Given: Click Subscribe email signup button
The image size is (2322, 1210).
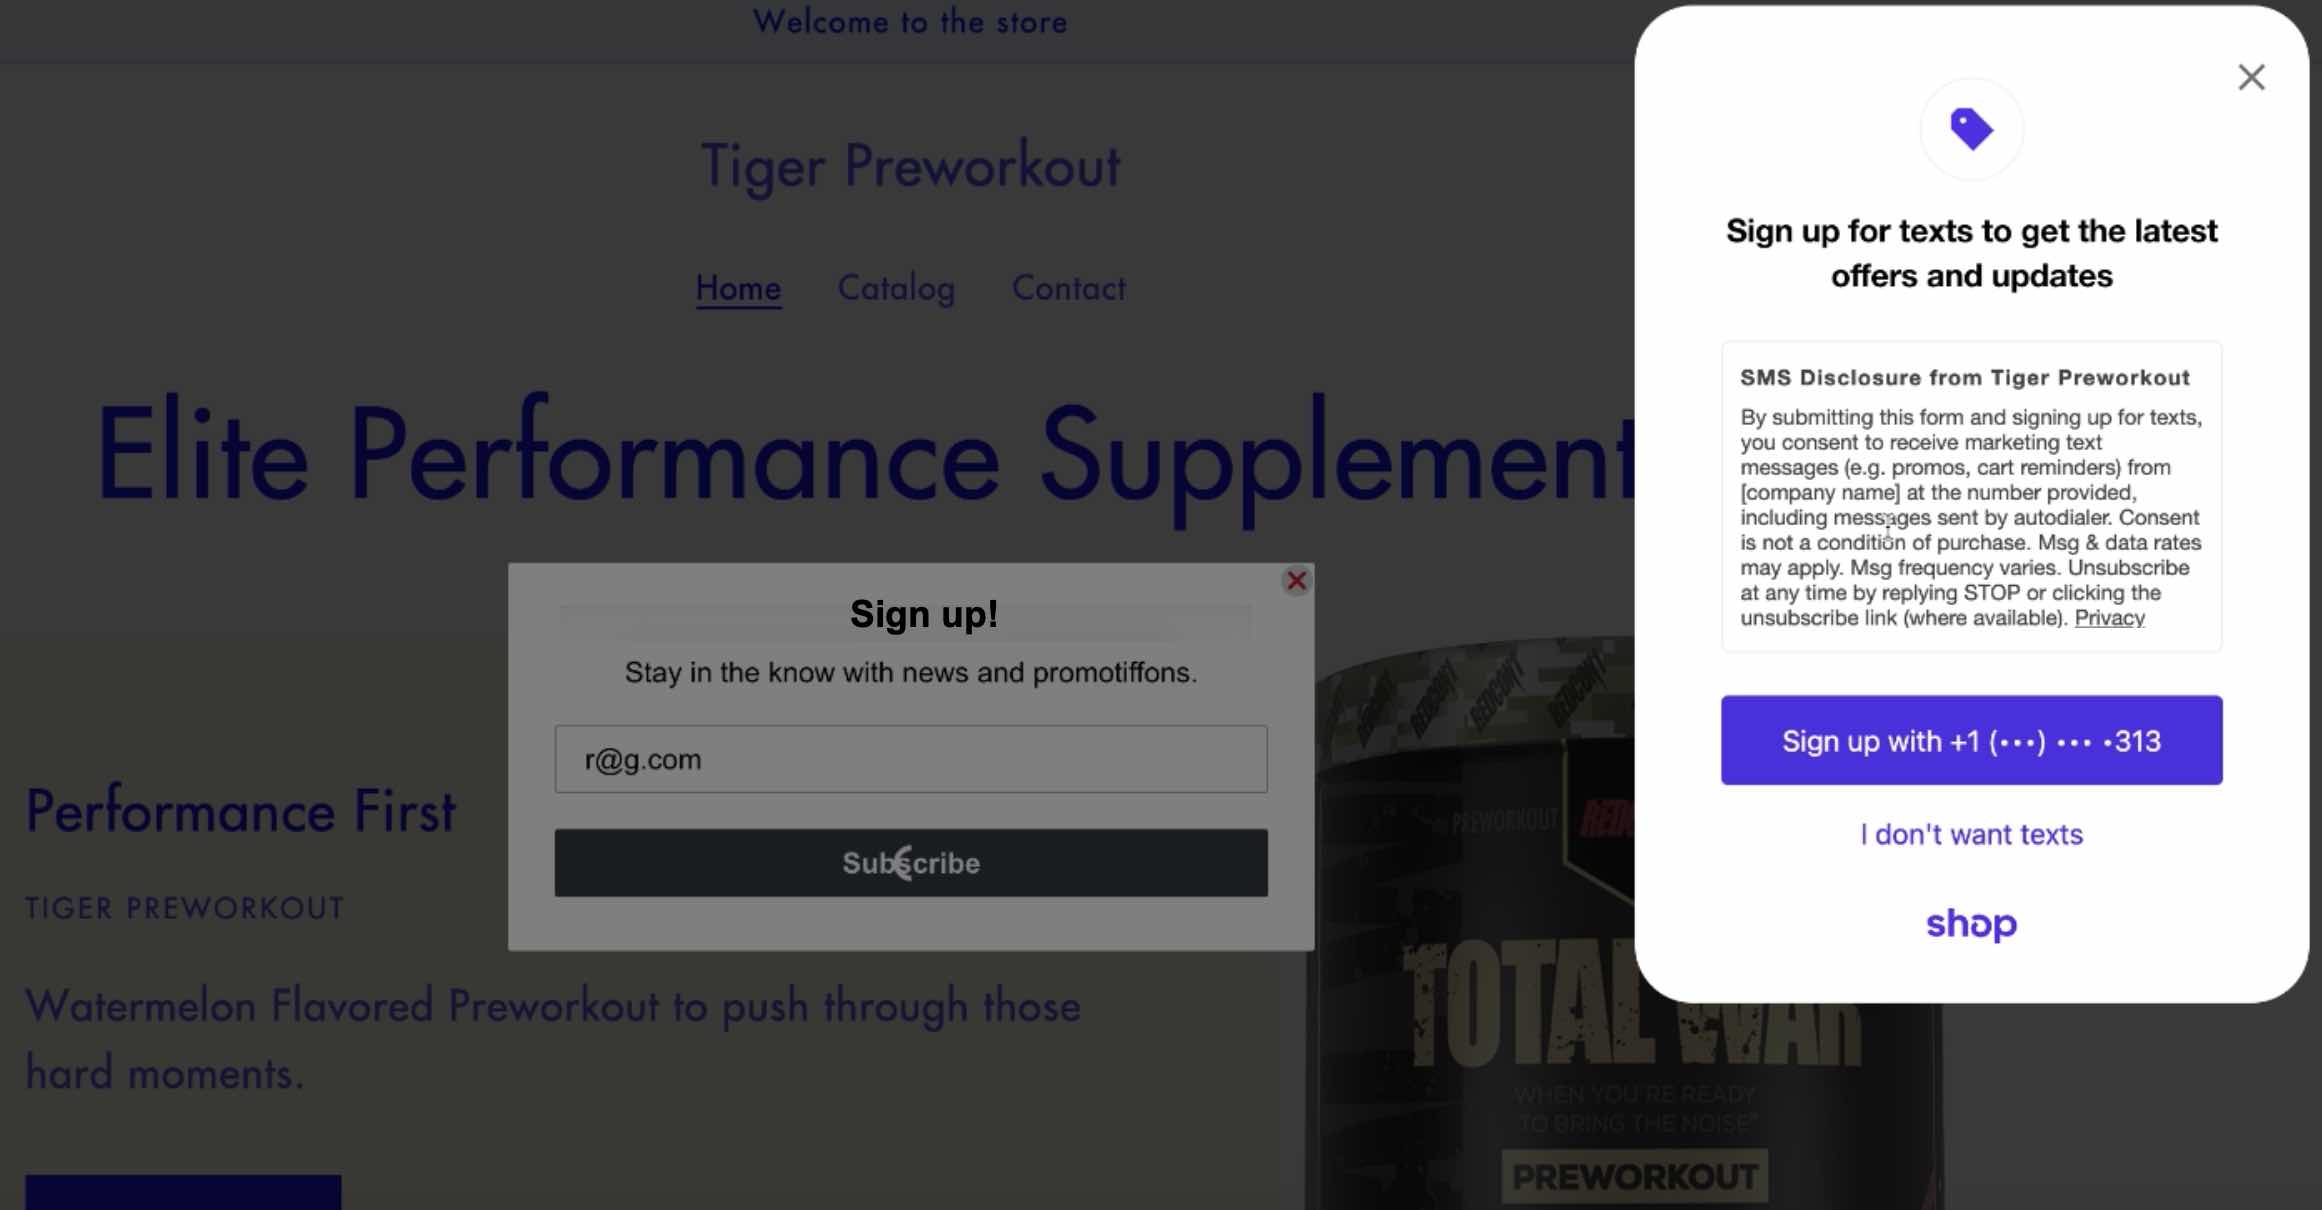Looking at the screenshot, I should point(911,861).
